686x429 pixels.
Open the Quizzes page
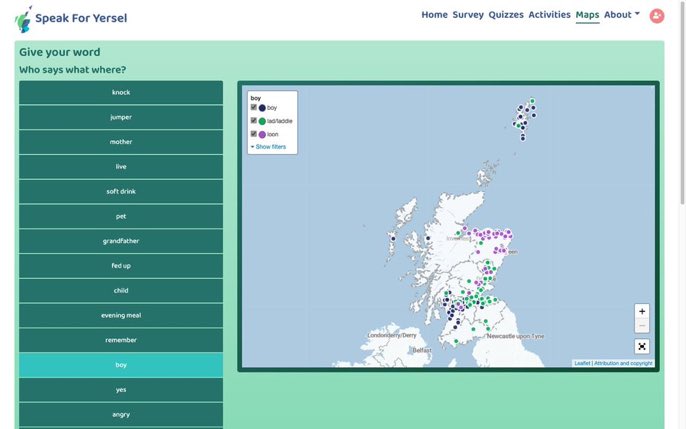pos(506,15)
